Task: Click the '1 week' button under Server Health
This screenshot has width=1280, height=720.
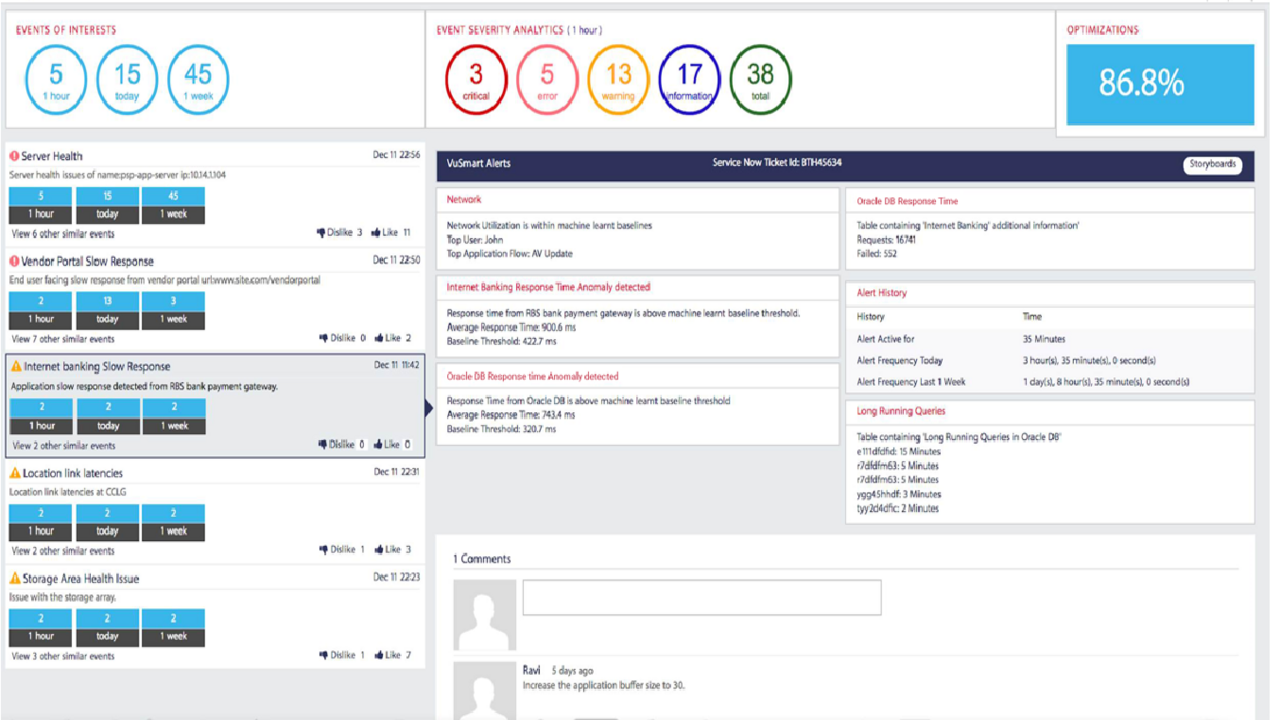Action: tap(176, 214)
